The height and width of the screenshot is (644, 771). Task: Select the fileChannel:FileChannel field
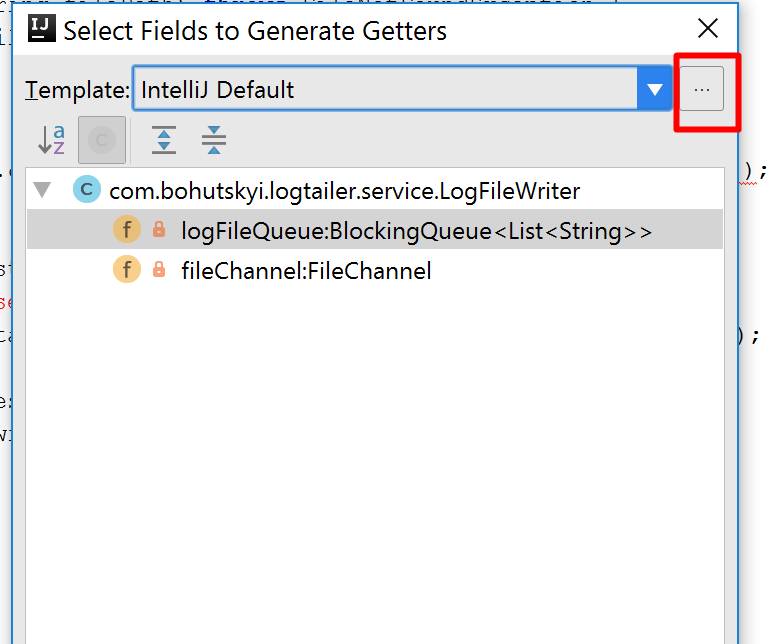pos(375,270)
